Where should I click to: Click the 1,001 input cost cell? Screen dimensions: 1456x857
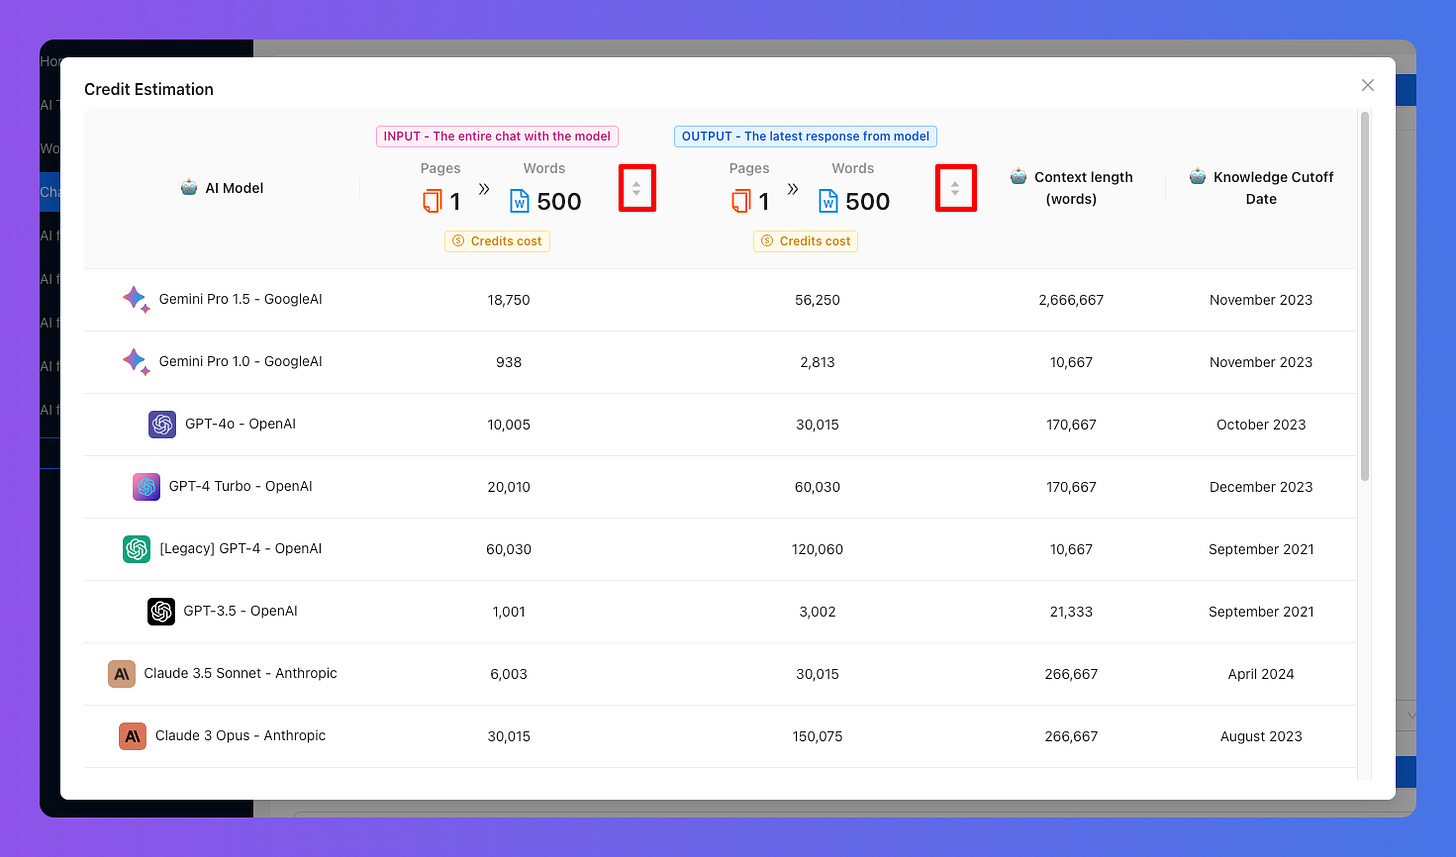[508, 612]
